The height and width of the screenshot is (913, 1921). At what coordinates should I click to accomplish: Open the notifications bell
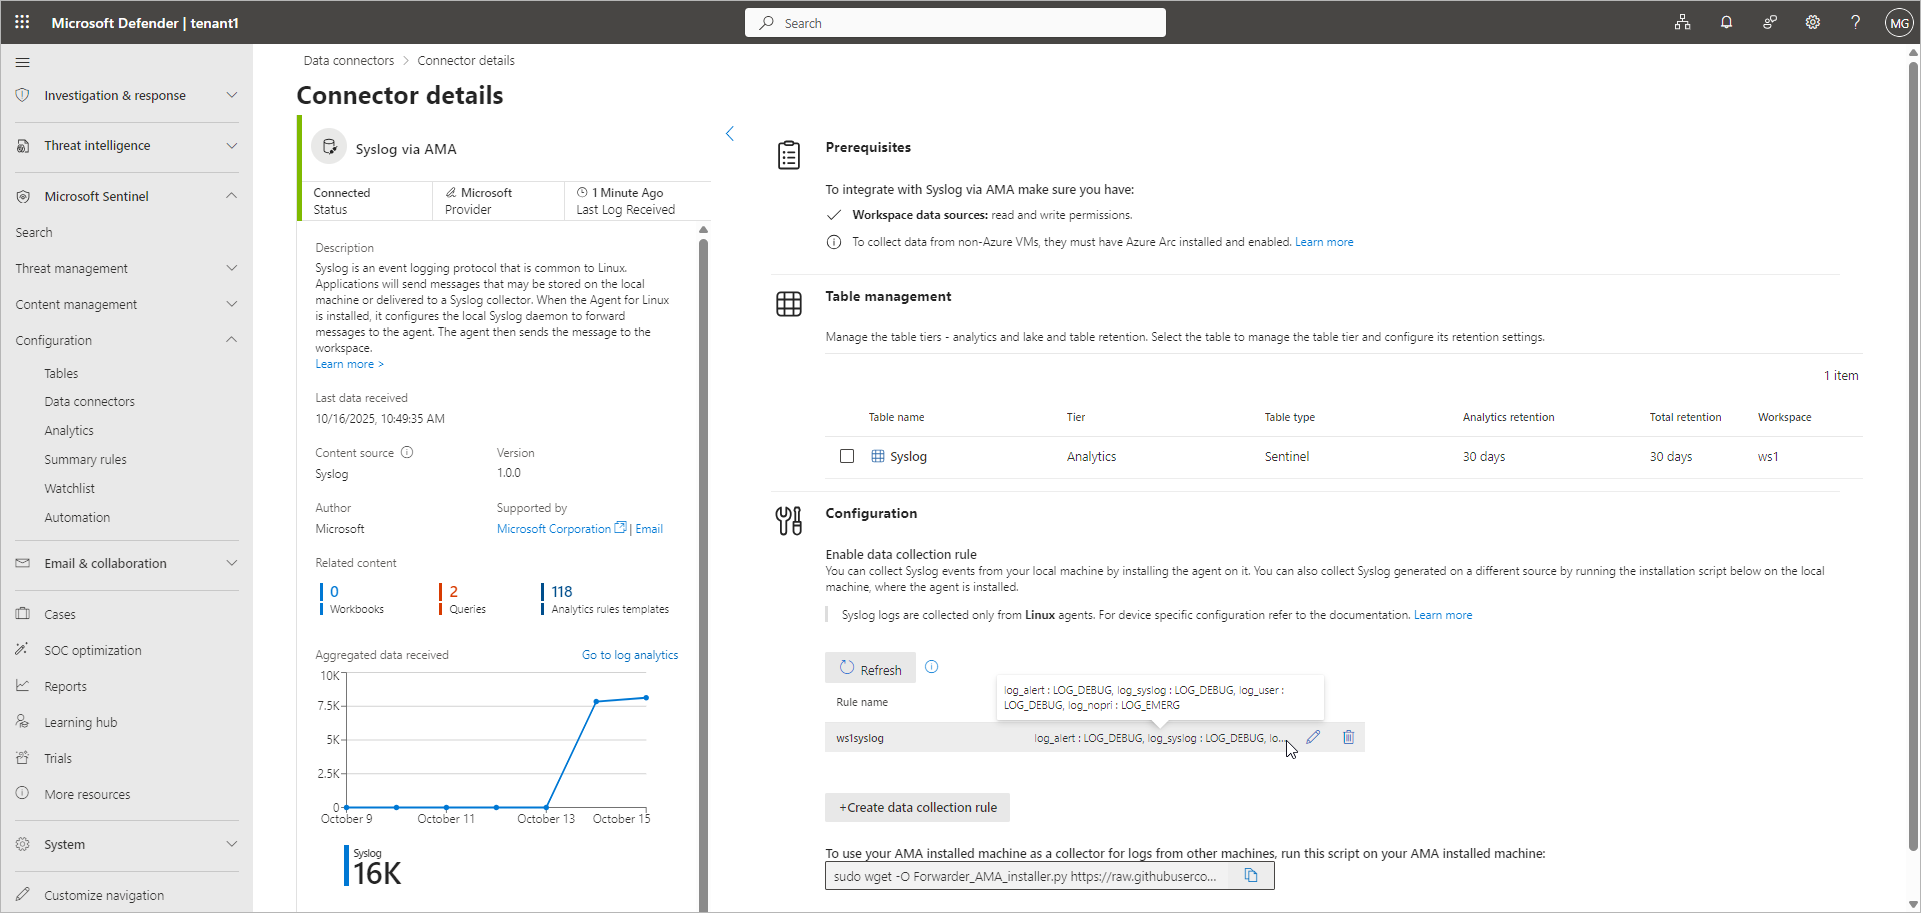(x=1726, y=22)
